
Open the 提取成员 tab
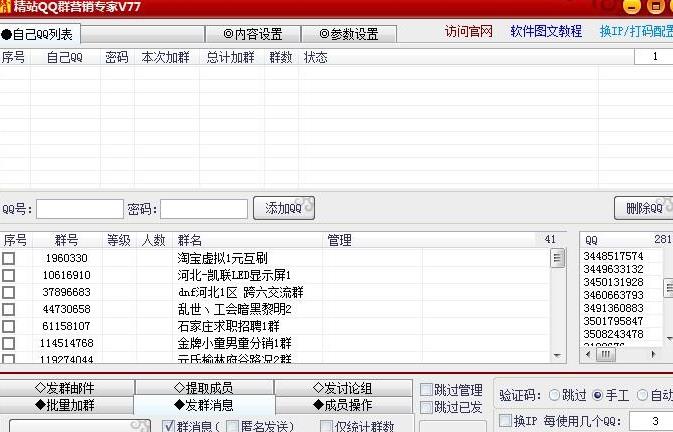[x=204, y=388]
